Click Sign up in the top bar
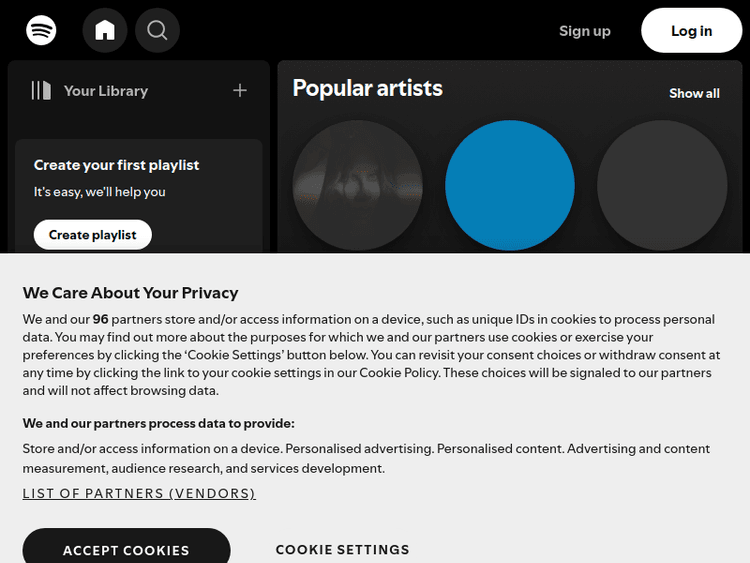This screenshot has width=750, height=563. tap(585, 31)
